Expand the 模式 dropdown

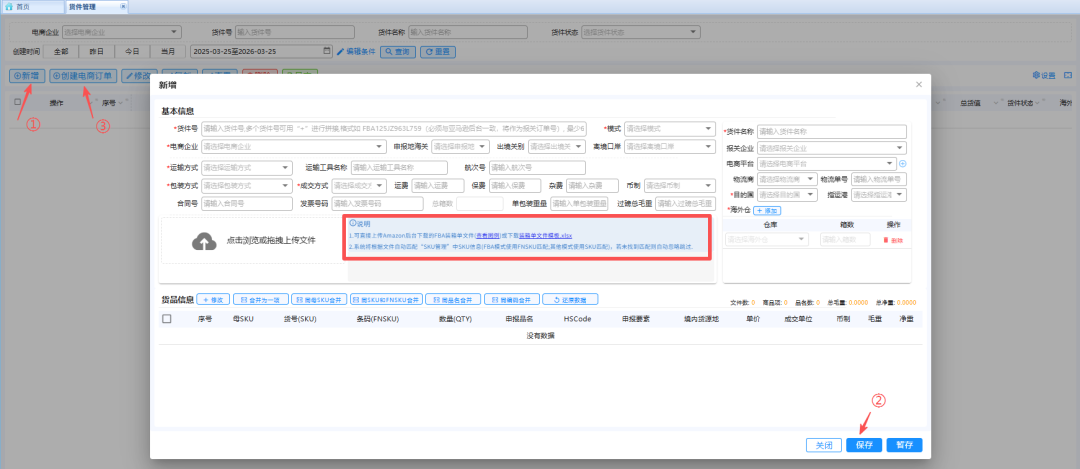[670, 128]
